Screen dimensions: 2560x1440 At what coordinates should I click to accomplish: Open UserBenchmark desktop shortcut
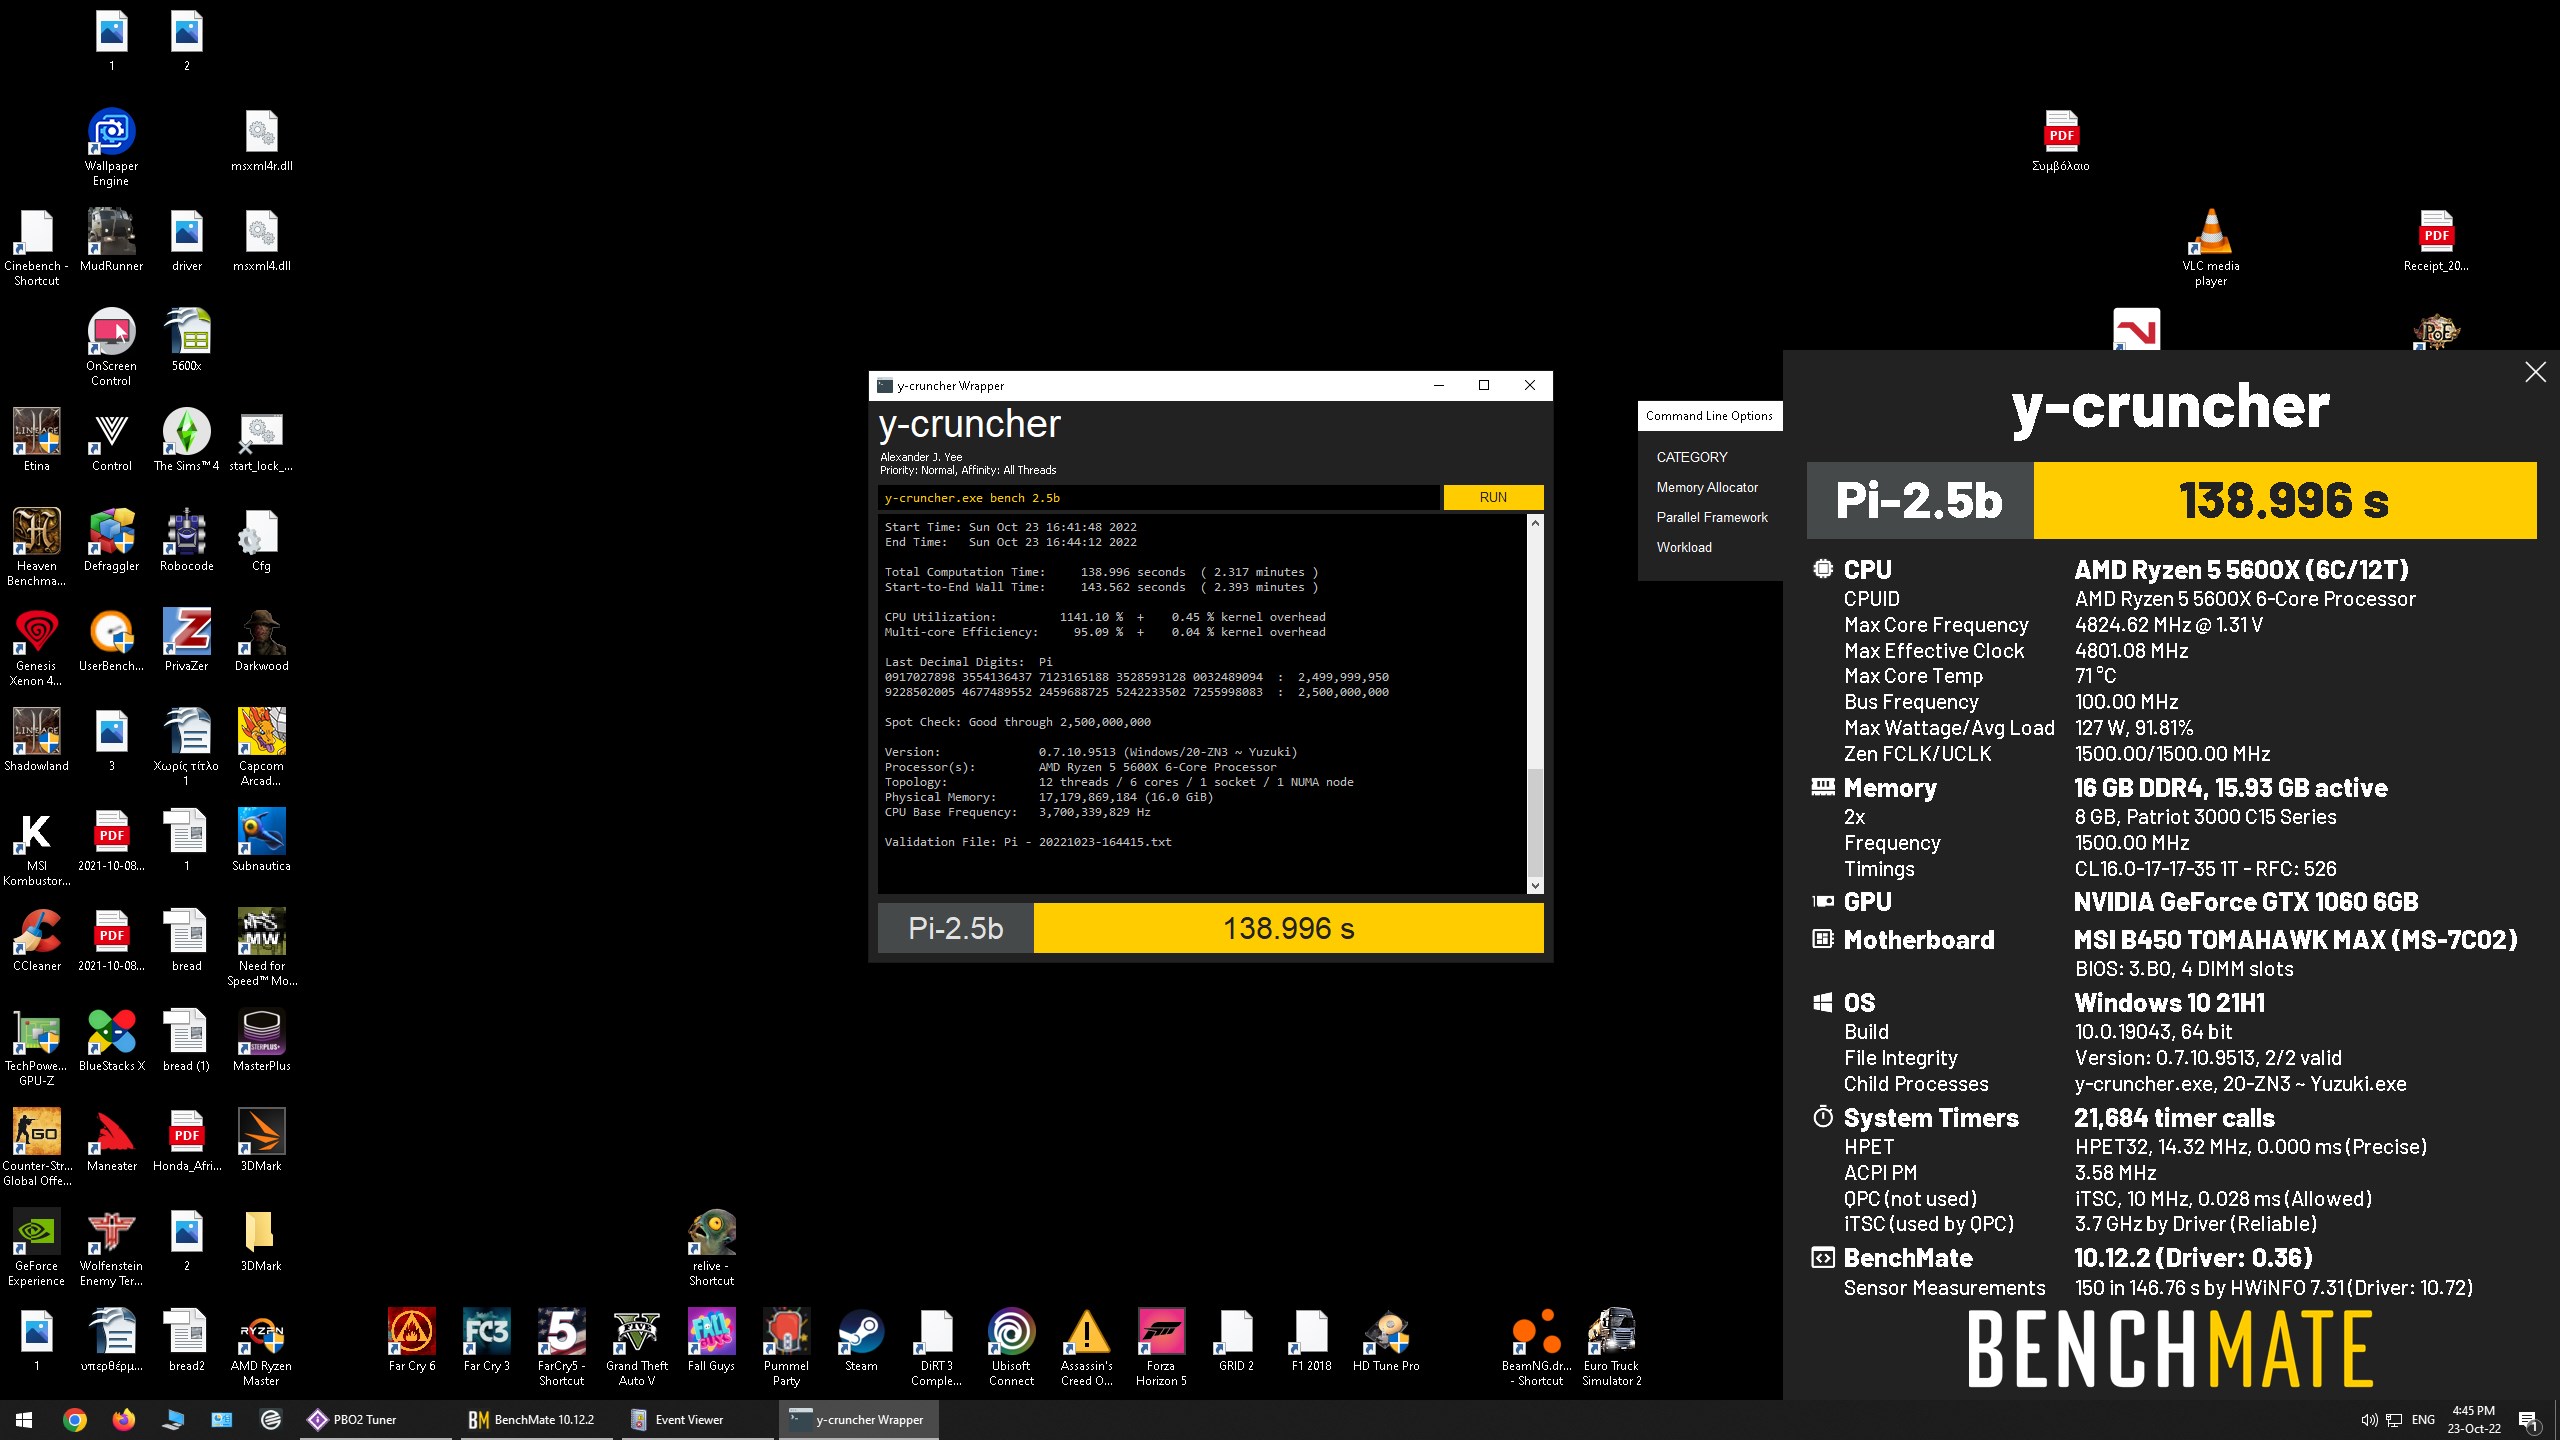[111, 640]
